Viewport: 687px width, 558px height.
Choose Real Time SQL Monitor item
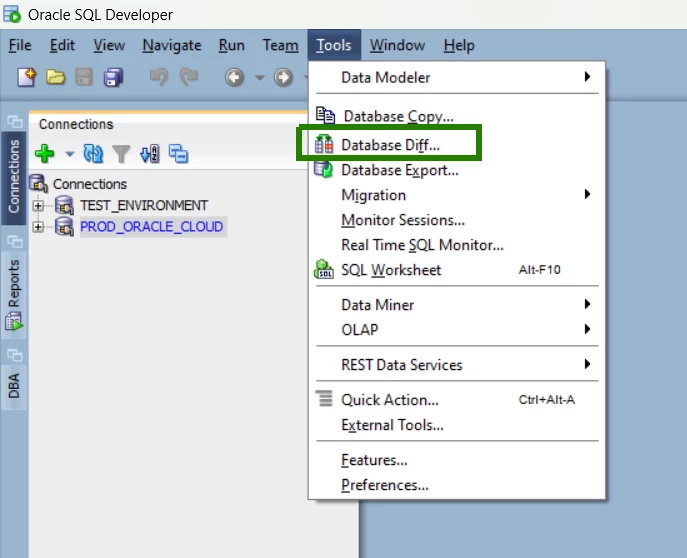[457, 245]
